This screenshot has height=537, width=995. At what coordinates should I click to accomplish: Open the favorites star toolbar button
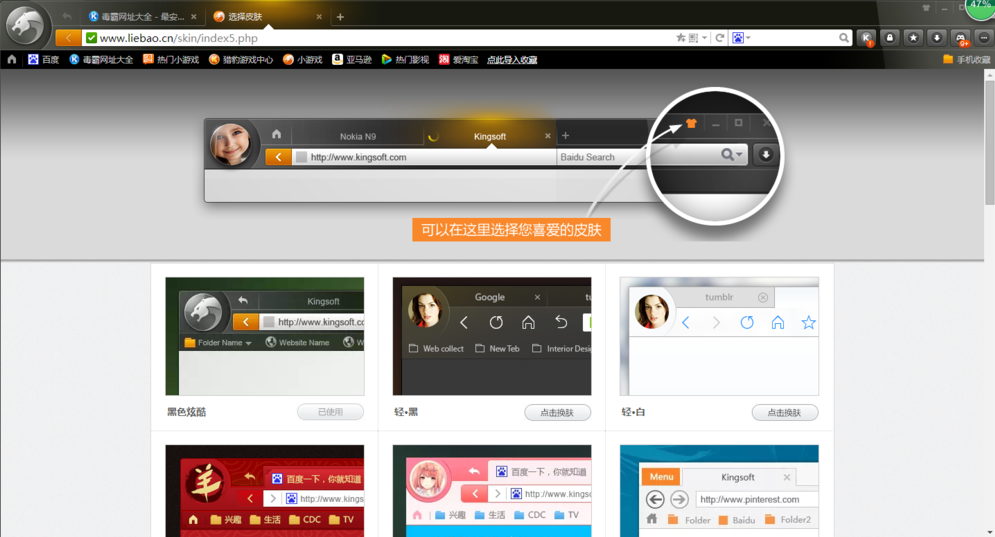[913, 38]
